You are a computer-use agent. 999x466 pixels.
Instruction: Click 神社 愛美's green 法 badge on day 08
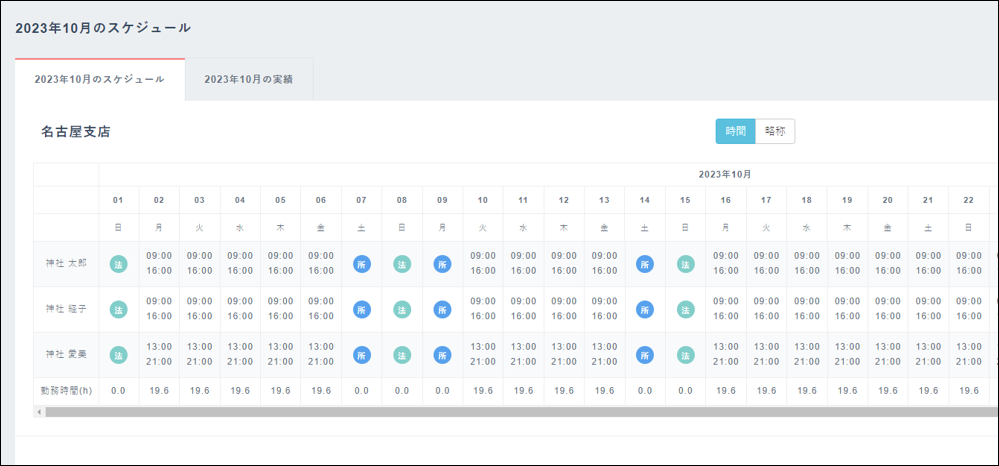click(x=402, y=355)
